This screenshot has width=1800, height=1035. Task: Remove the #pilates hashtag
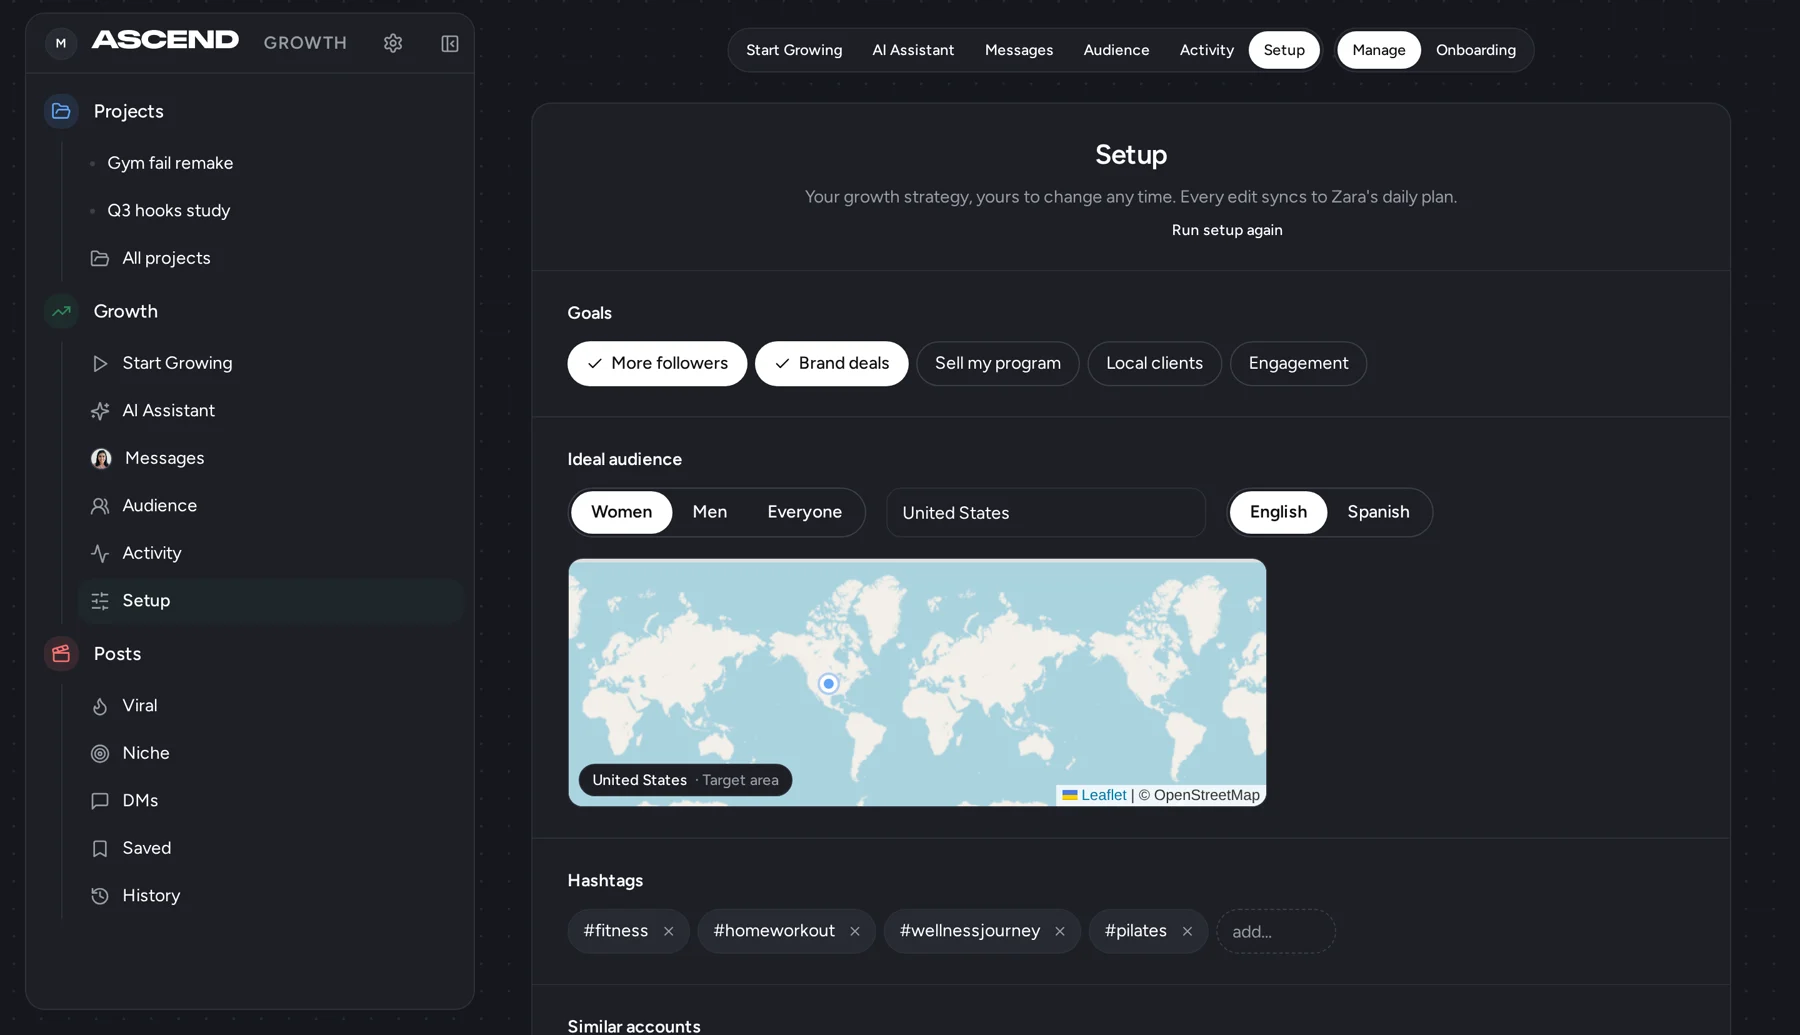[x=1187, y=931]
